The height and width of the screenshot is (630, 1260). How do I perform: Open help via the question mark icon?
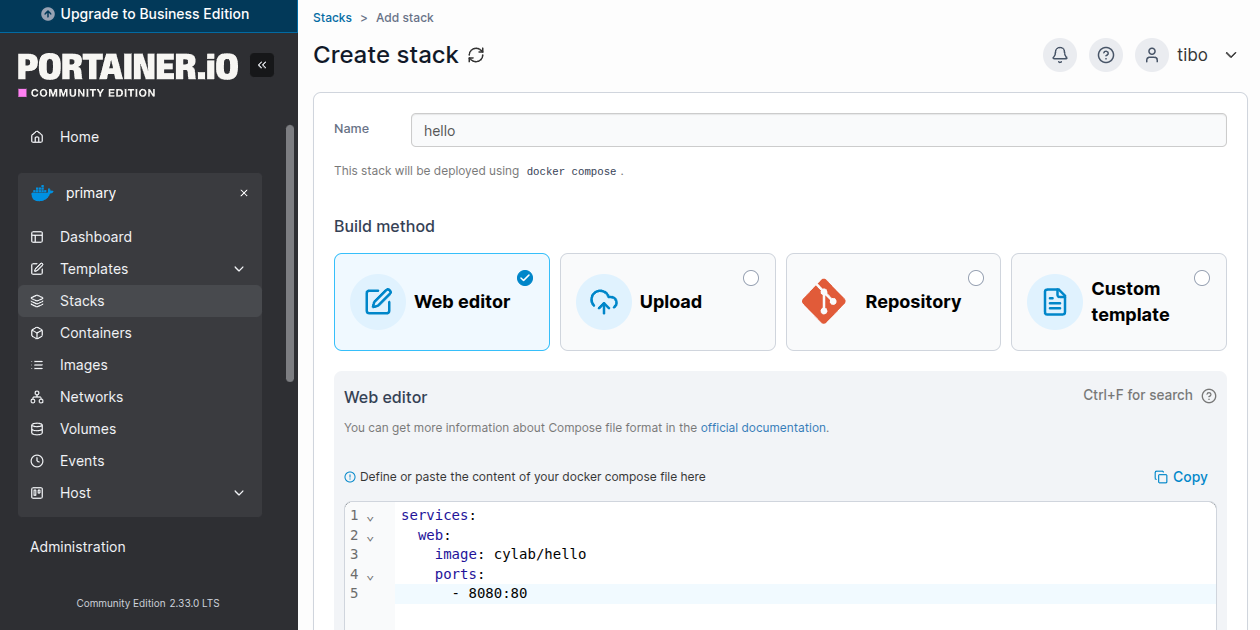(x=1106, y=55)
